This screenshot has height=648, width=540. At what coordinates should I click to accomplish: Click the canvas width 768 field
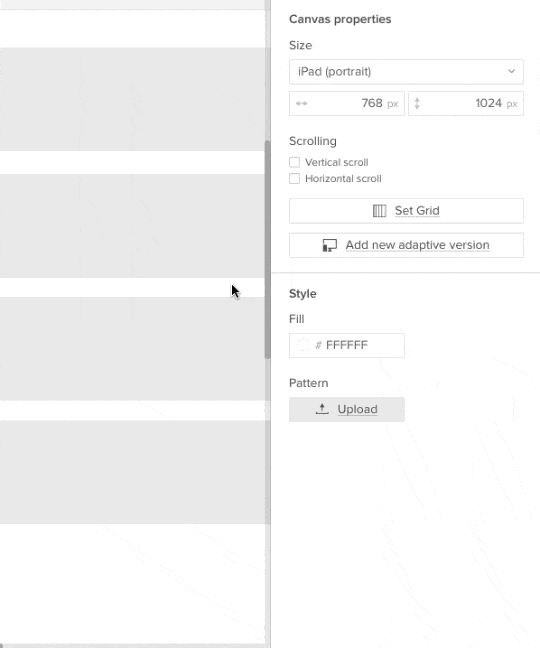click(347, 103)
